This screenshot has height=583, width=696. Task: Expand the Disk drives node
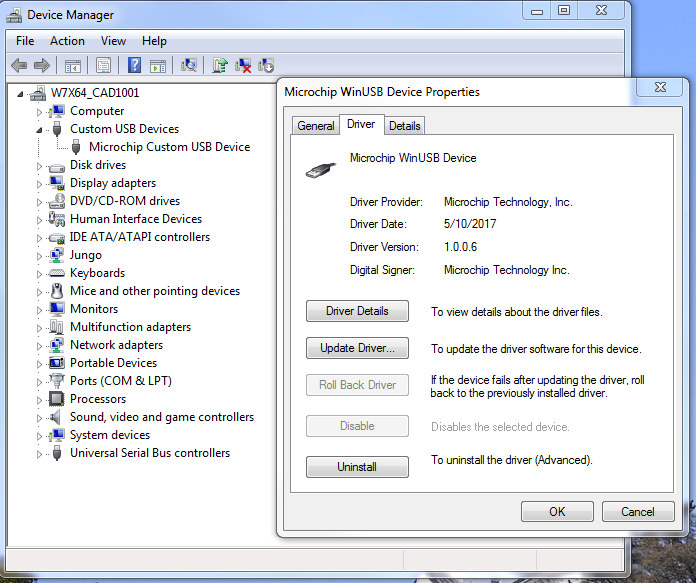click(x=40, y=166)
